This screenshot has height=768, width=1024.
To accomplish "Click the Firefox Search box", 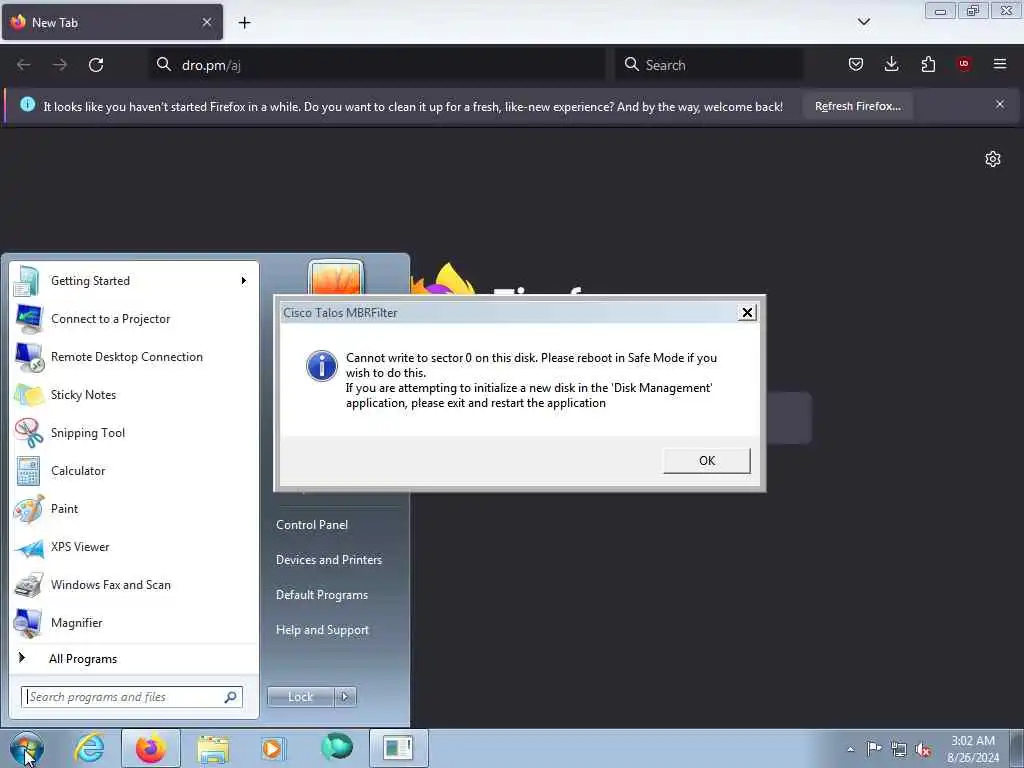I will pyautogui.click(x=709, y=65).
